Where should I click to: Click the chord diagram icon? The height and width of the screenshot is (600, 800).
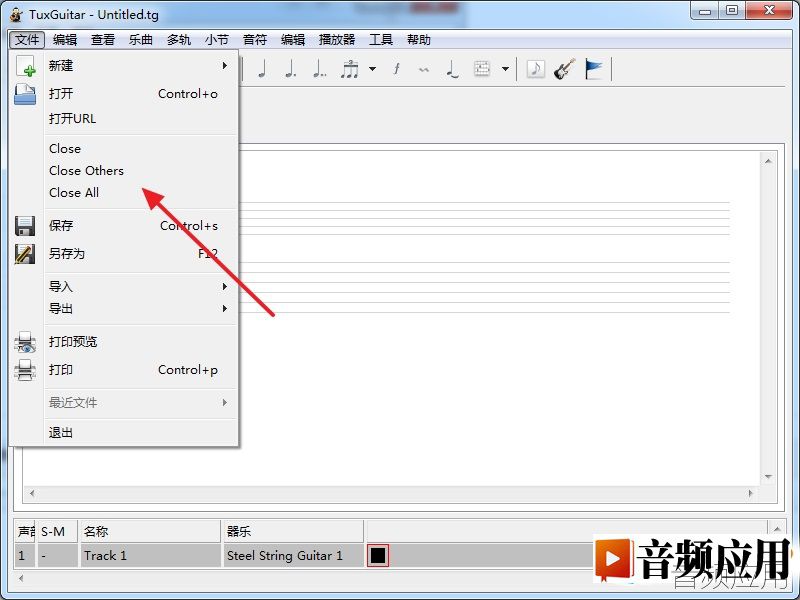tap(482, 68)
